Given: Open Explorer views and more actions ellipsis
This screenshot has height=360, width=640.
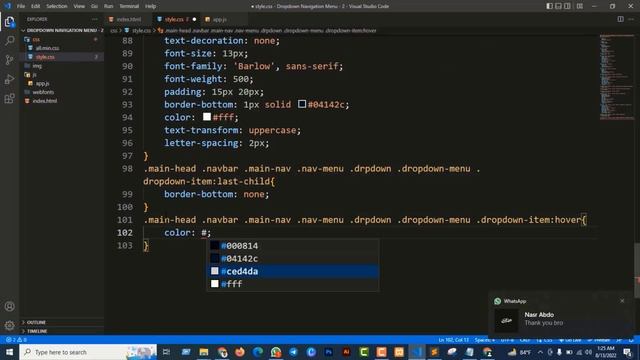Looking at the screenshot, I should pyautogui.click(x=95, y=19).
